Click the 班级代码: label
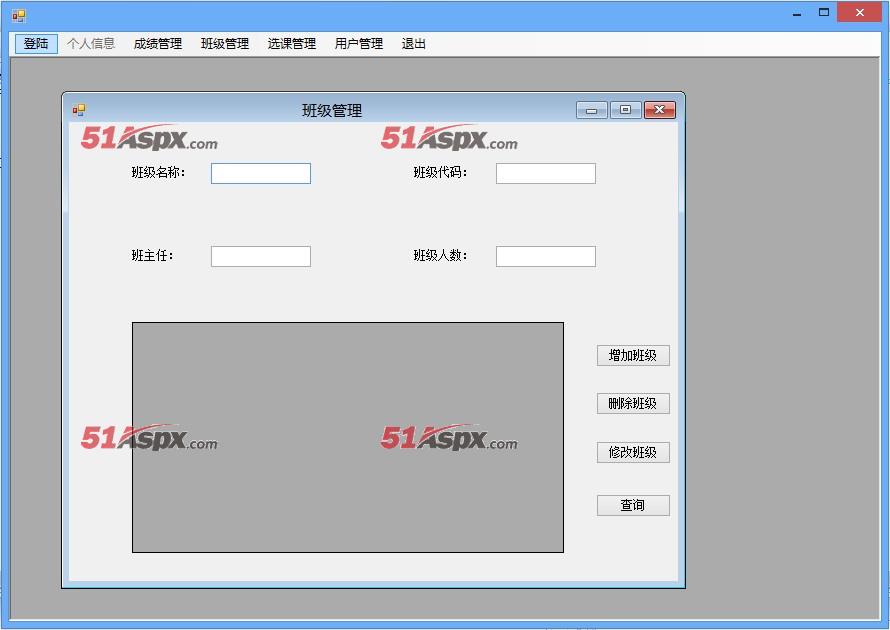The height and width of the screenshot is (630, 890). coord(440,173)
